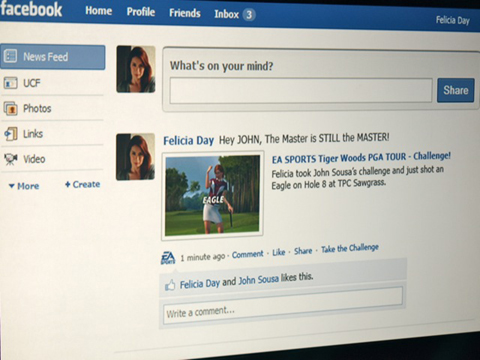Open the News Feed sidebar icon
Screen dimensions: 480x360
[10, 56]
